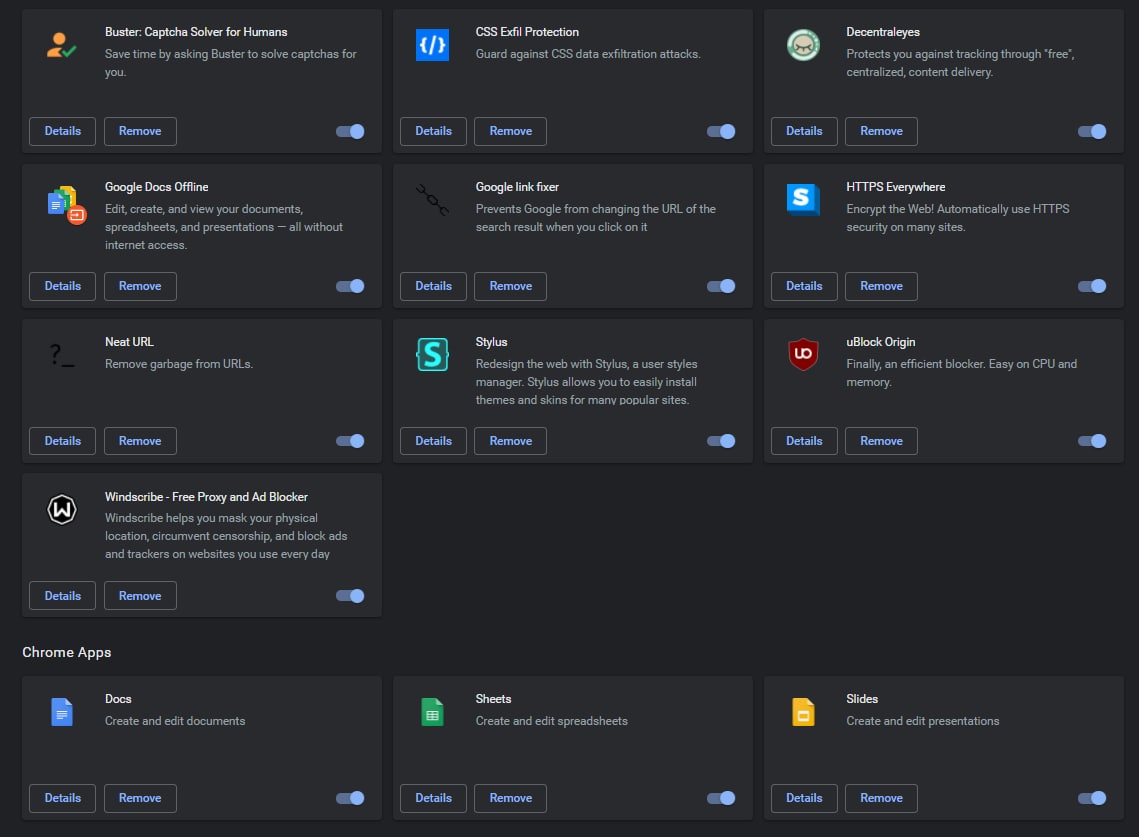The width and height of the screenshot is (1139, 837).
Task: Remove Buster Captcha Solver extension
Action: [x=140, y=132]
